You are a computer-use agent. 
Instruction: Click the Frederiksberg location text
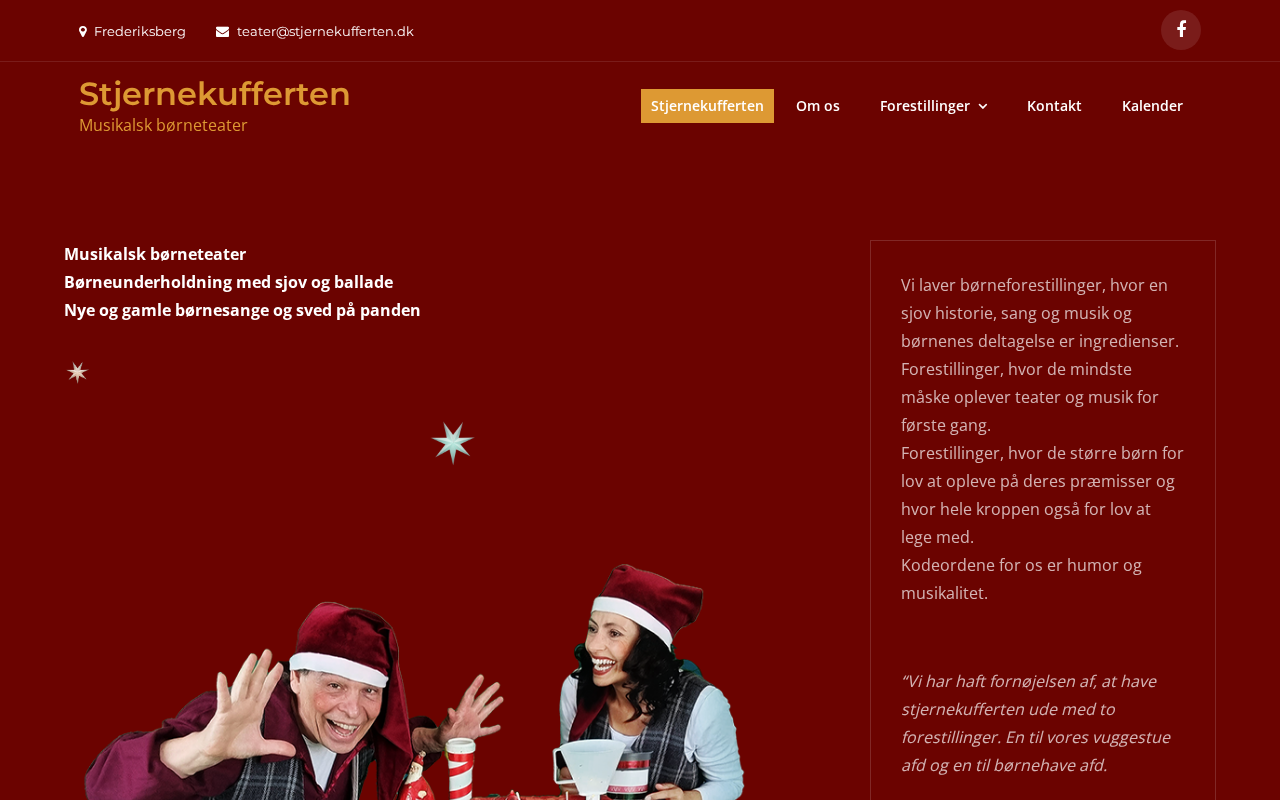(140, 32)
